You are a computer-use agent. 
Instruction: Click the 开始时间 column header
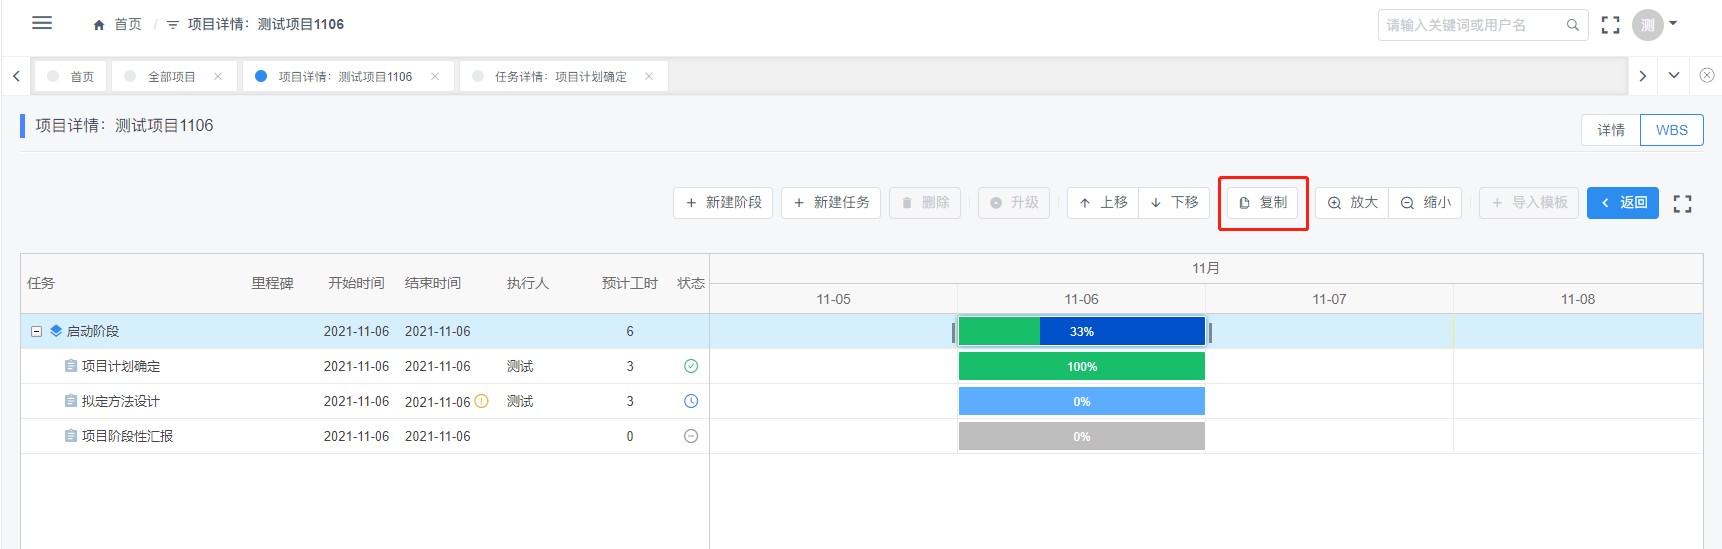coord(356,283)
